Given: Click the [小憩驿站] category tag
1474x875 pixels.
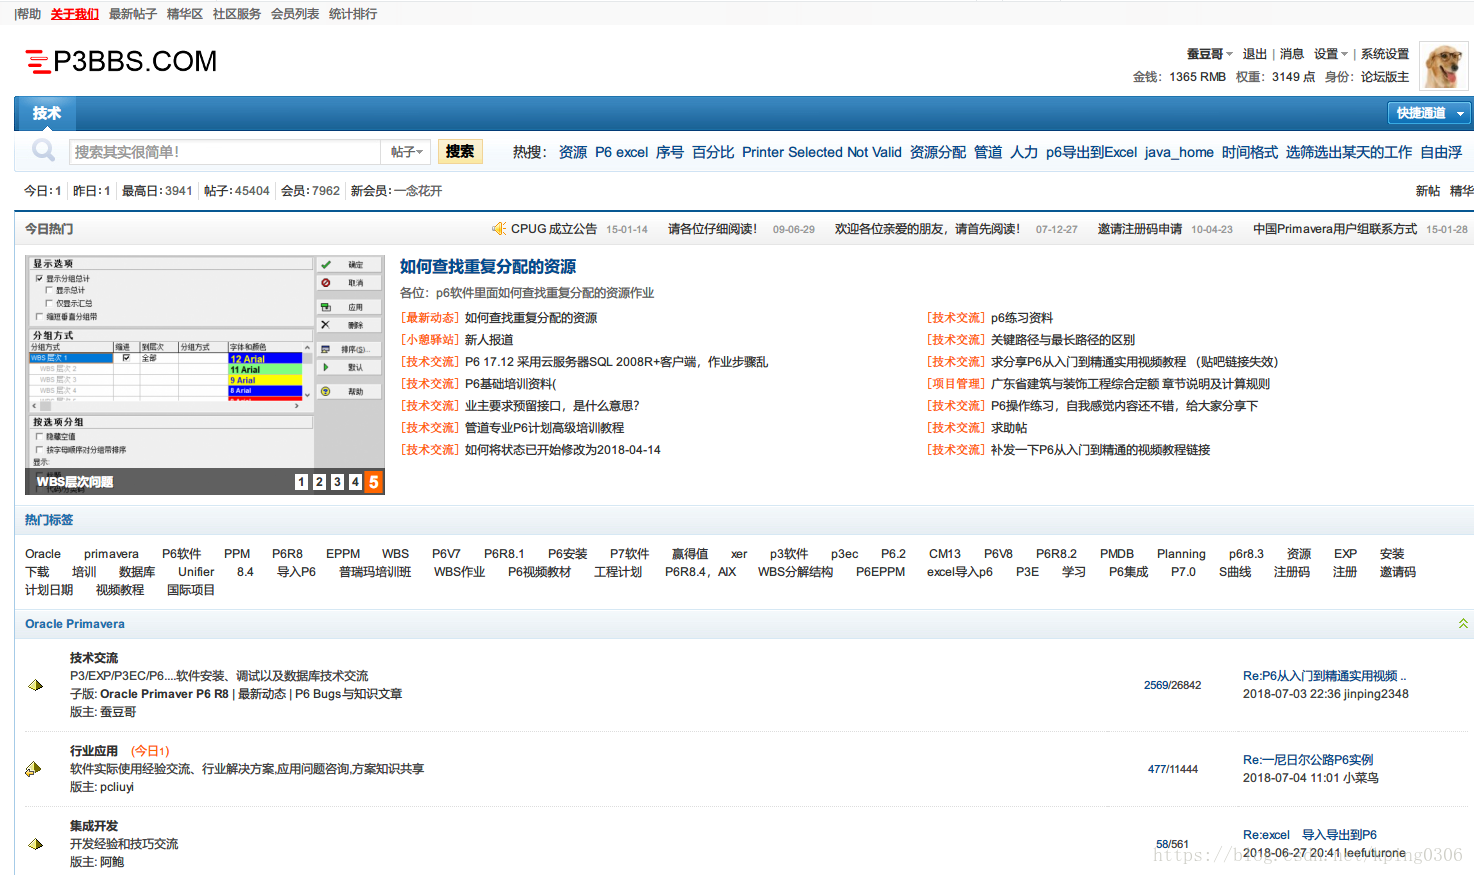Looking at the screenshot, I should pos(430,340).
